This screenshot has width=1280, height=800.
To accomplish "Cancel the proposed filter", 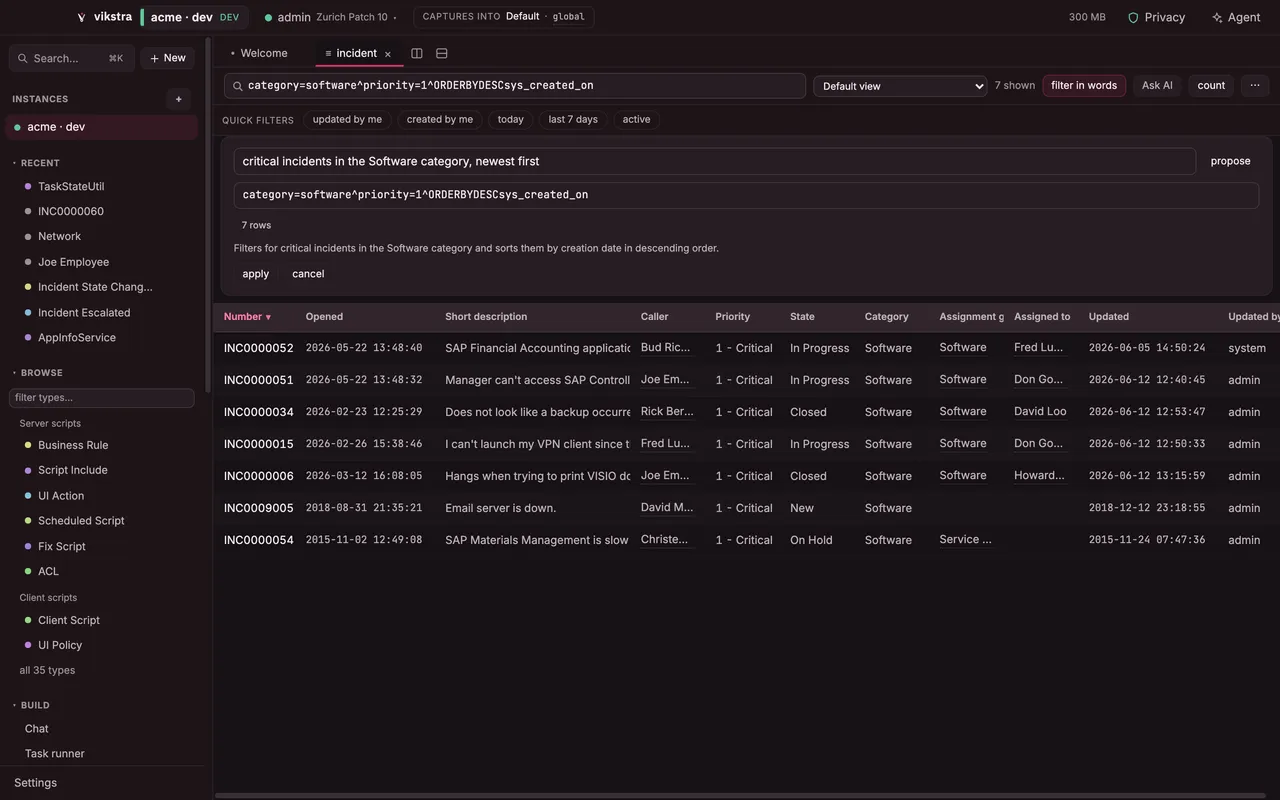I will pos(308,274).
